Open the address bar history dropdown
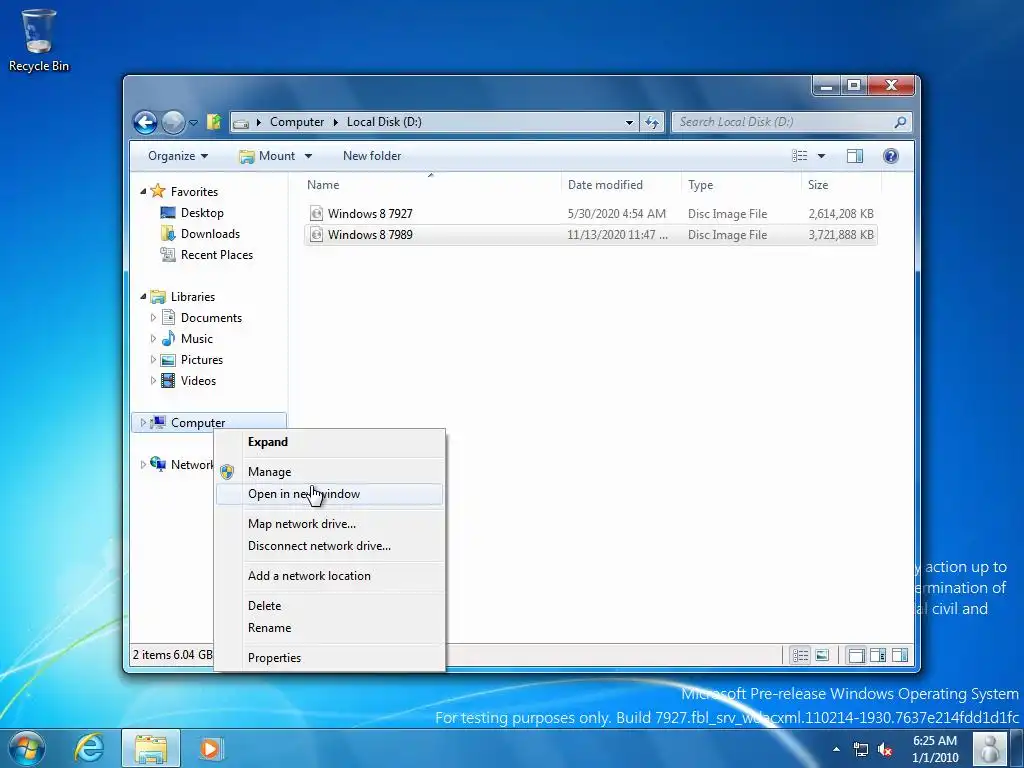This screenshot has width=1024, height=768. pos(629,122)
